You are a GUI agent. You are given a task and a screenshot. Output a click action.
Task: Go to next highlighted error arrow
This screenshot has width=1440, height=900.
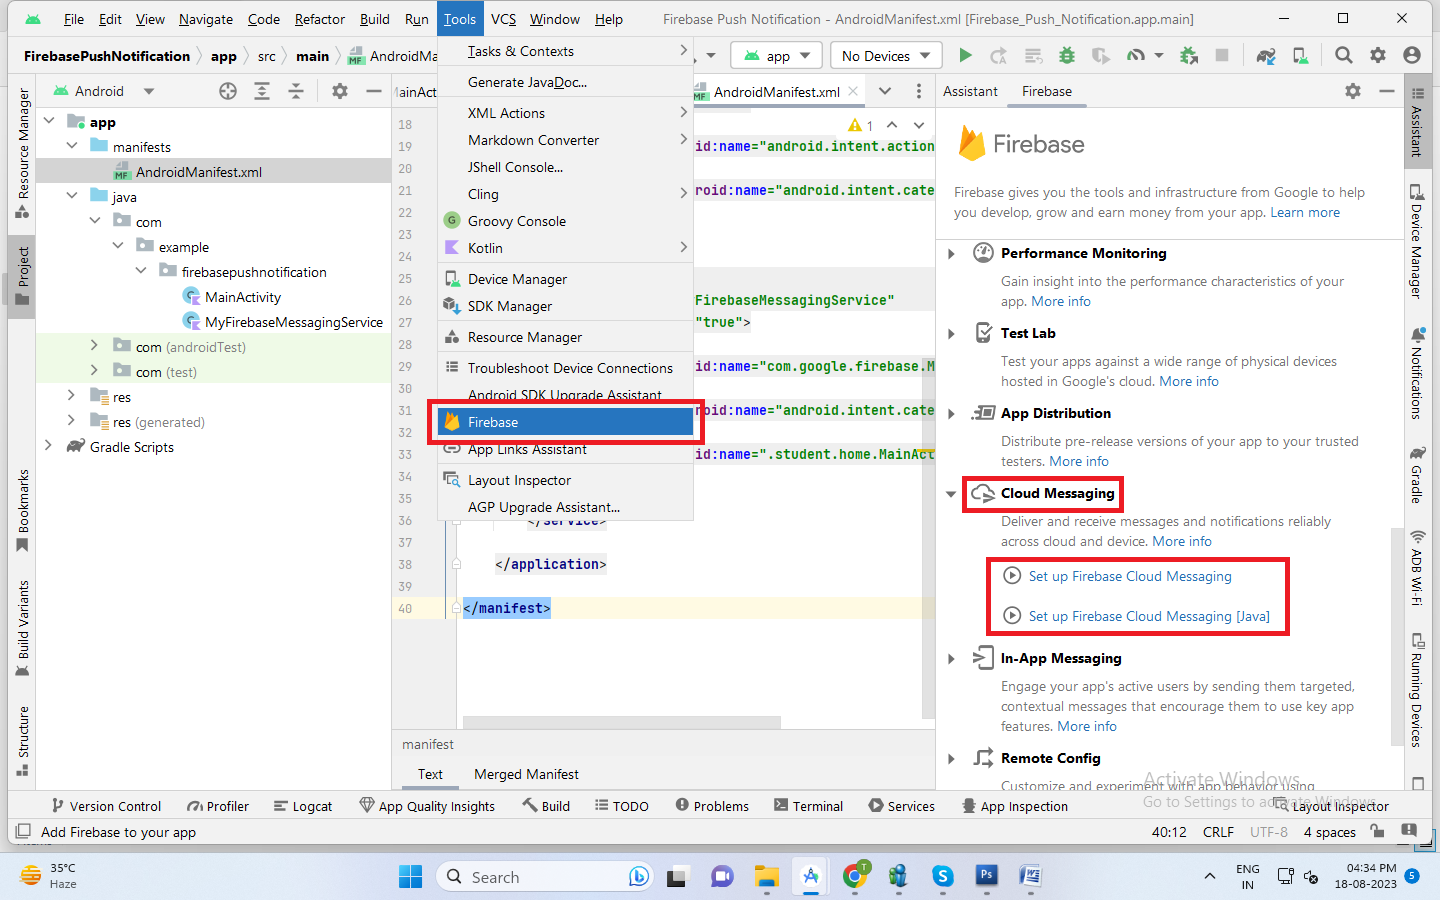coord(919,125)
